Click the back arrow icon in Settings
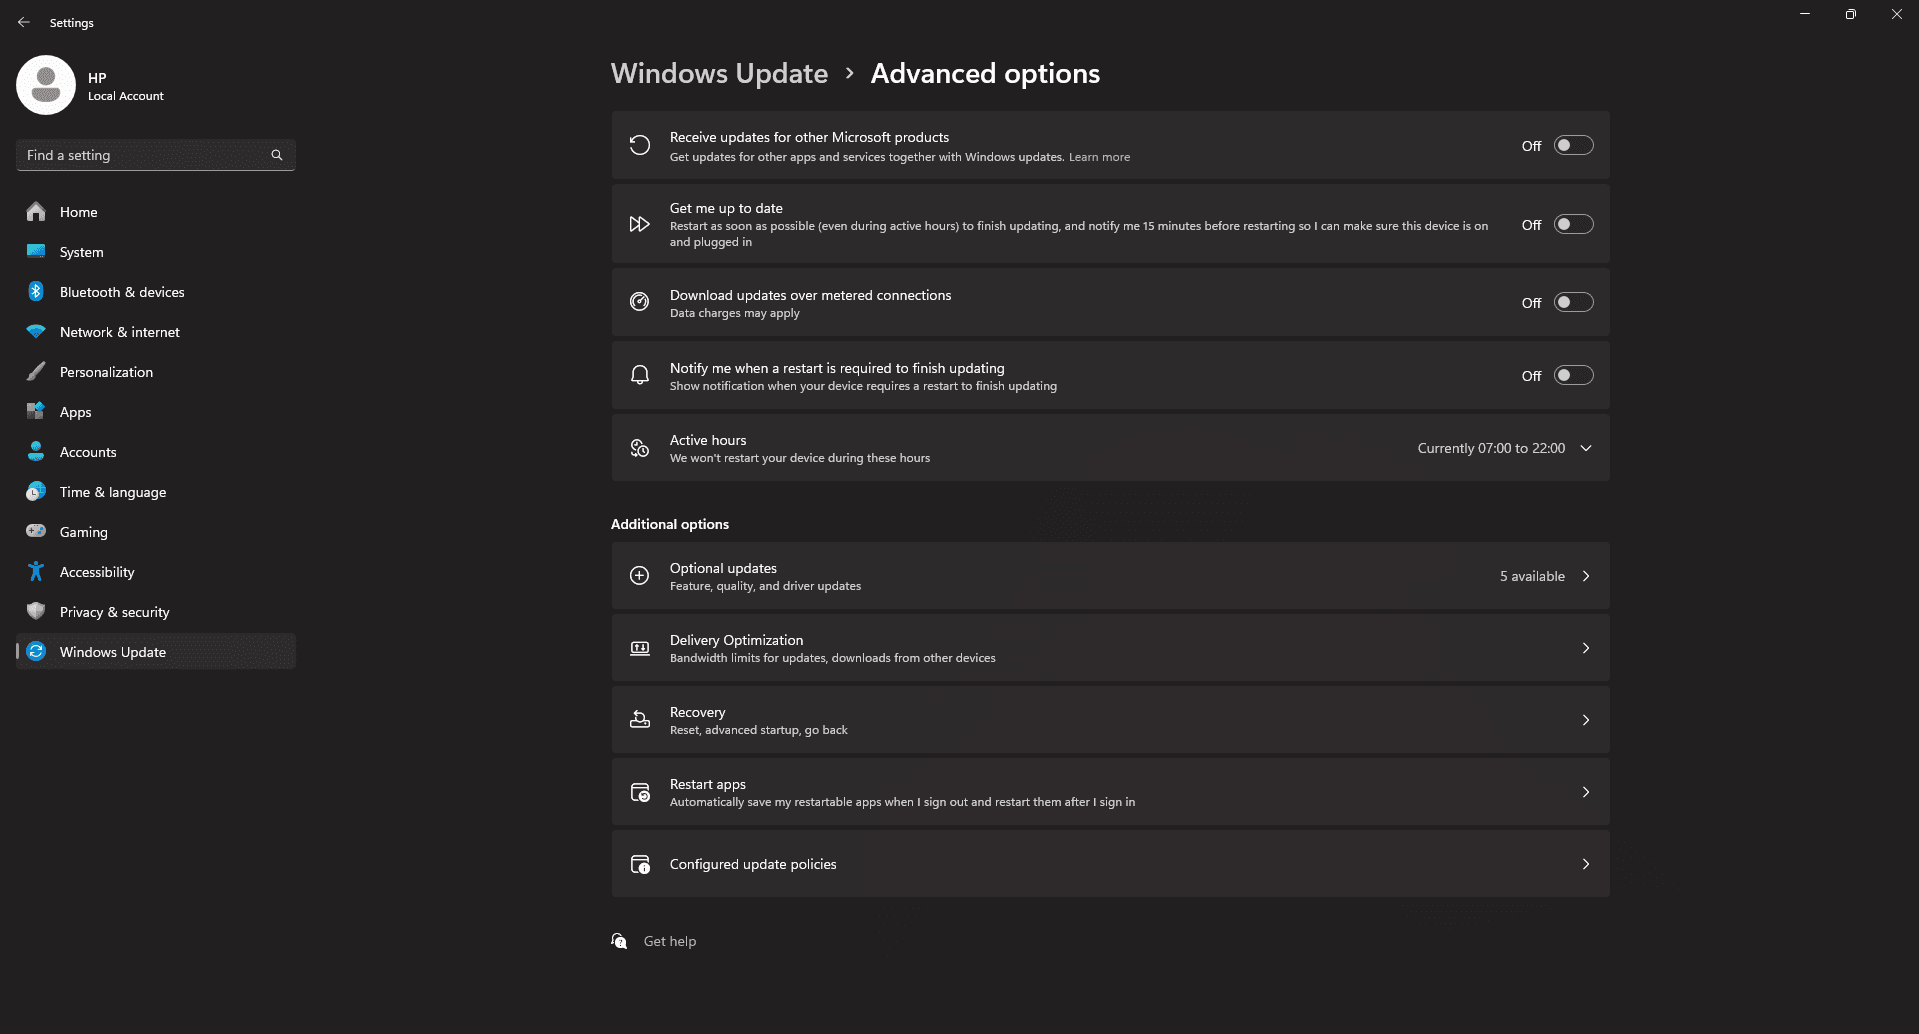The width and height of the screenshot is (1919, 1034). click(x=24, y=22)
